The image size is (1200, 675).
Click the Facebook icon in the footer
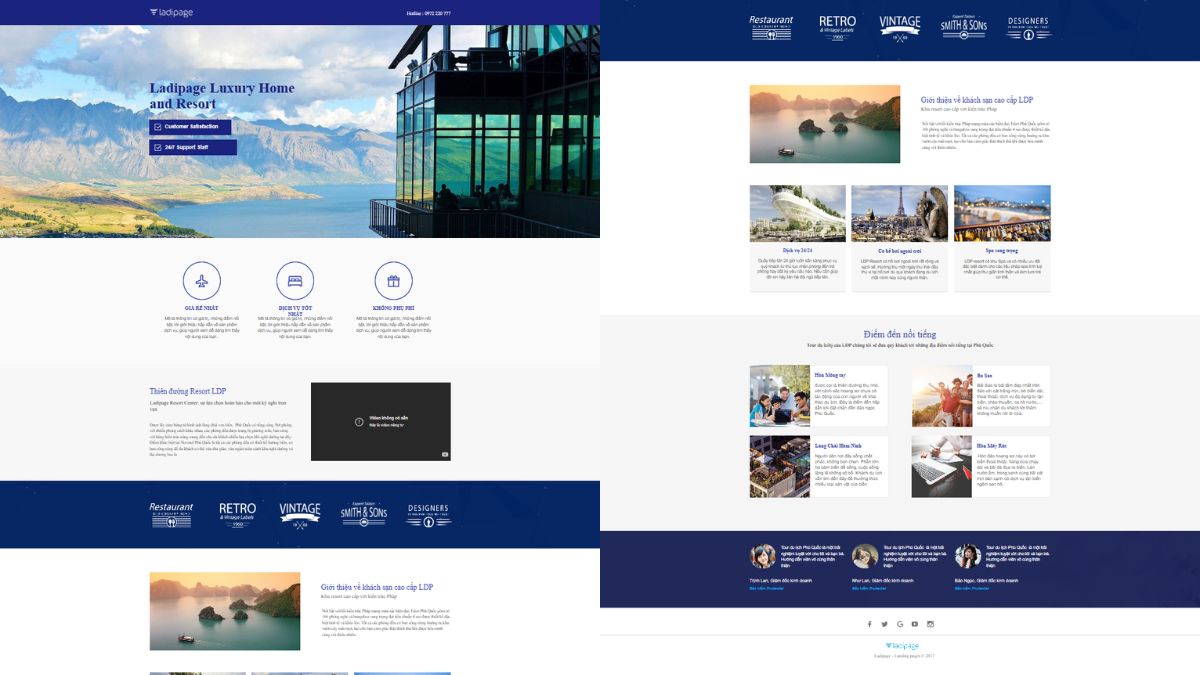pyautogui.click(x=869, y=623)
